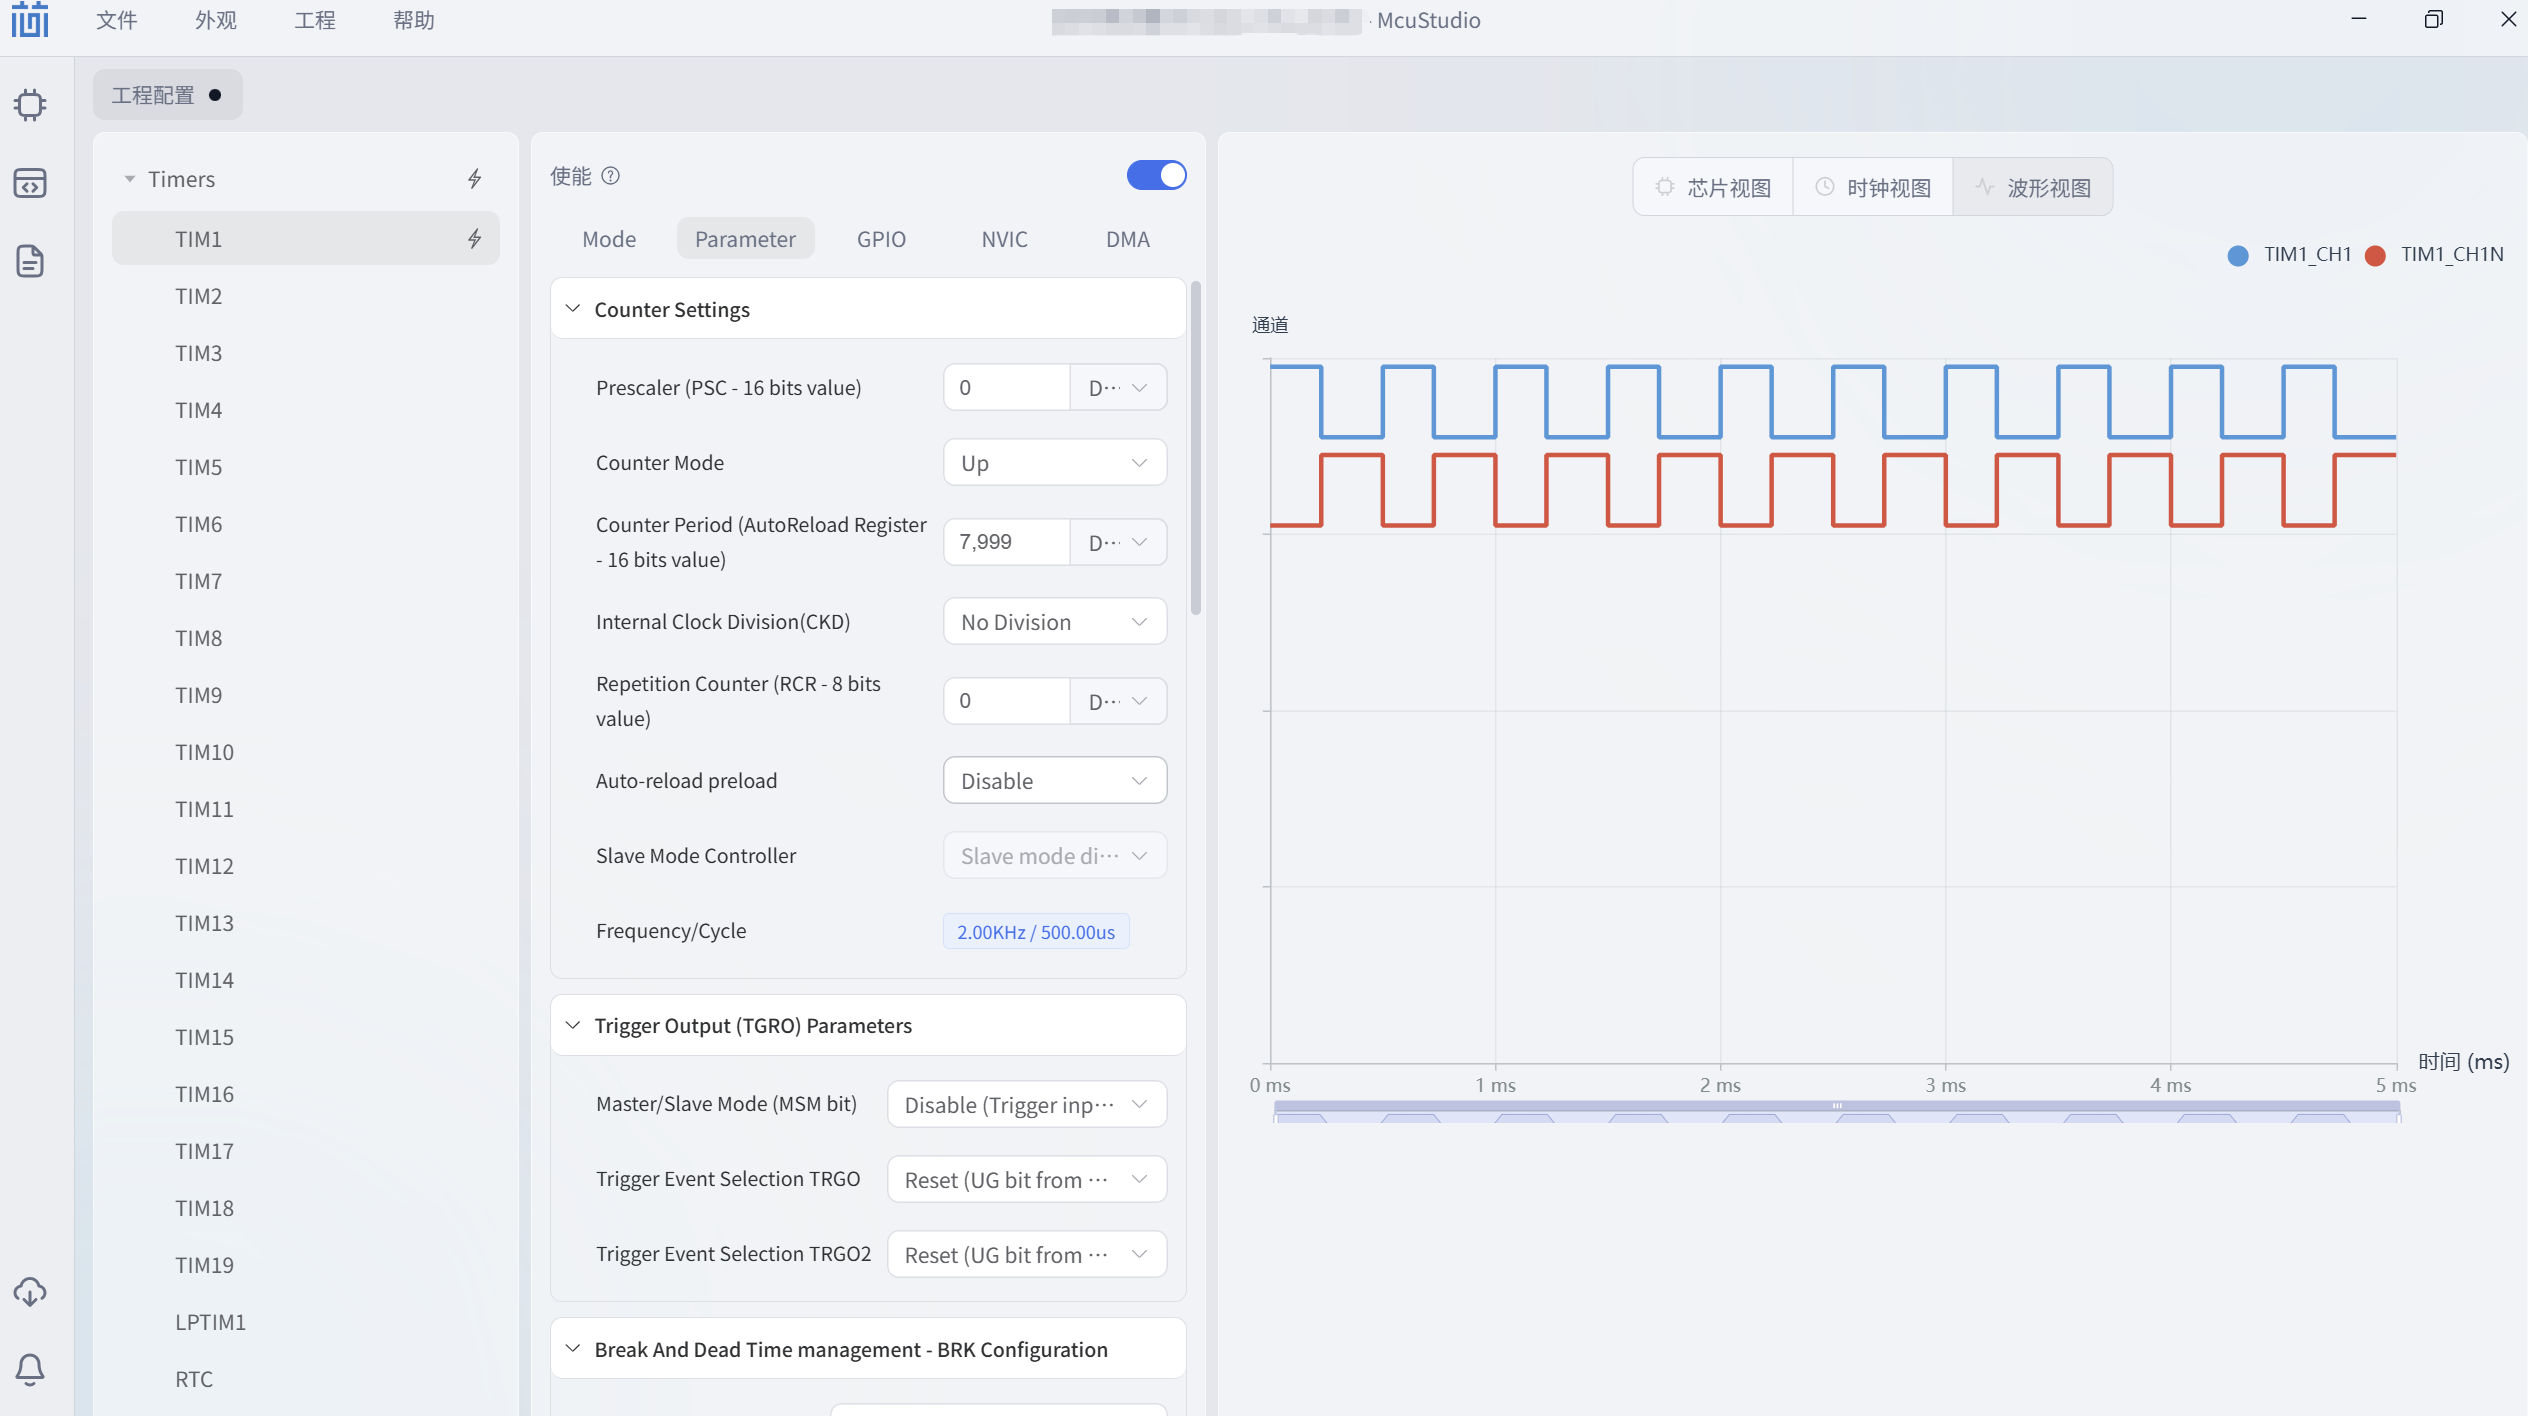Viewport: 2528px width, 1416px height.
Task: Open Trigger Event Selection TRGO2 dropdown
Action: pyautogui.click(x=1027, y=1255)
